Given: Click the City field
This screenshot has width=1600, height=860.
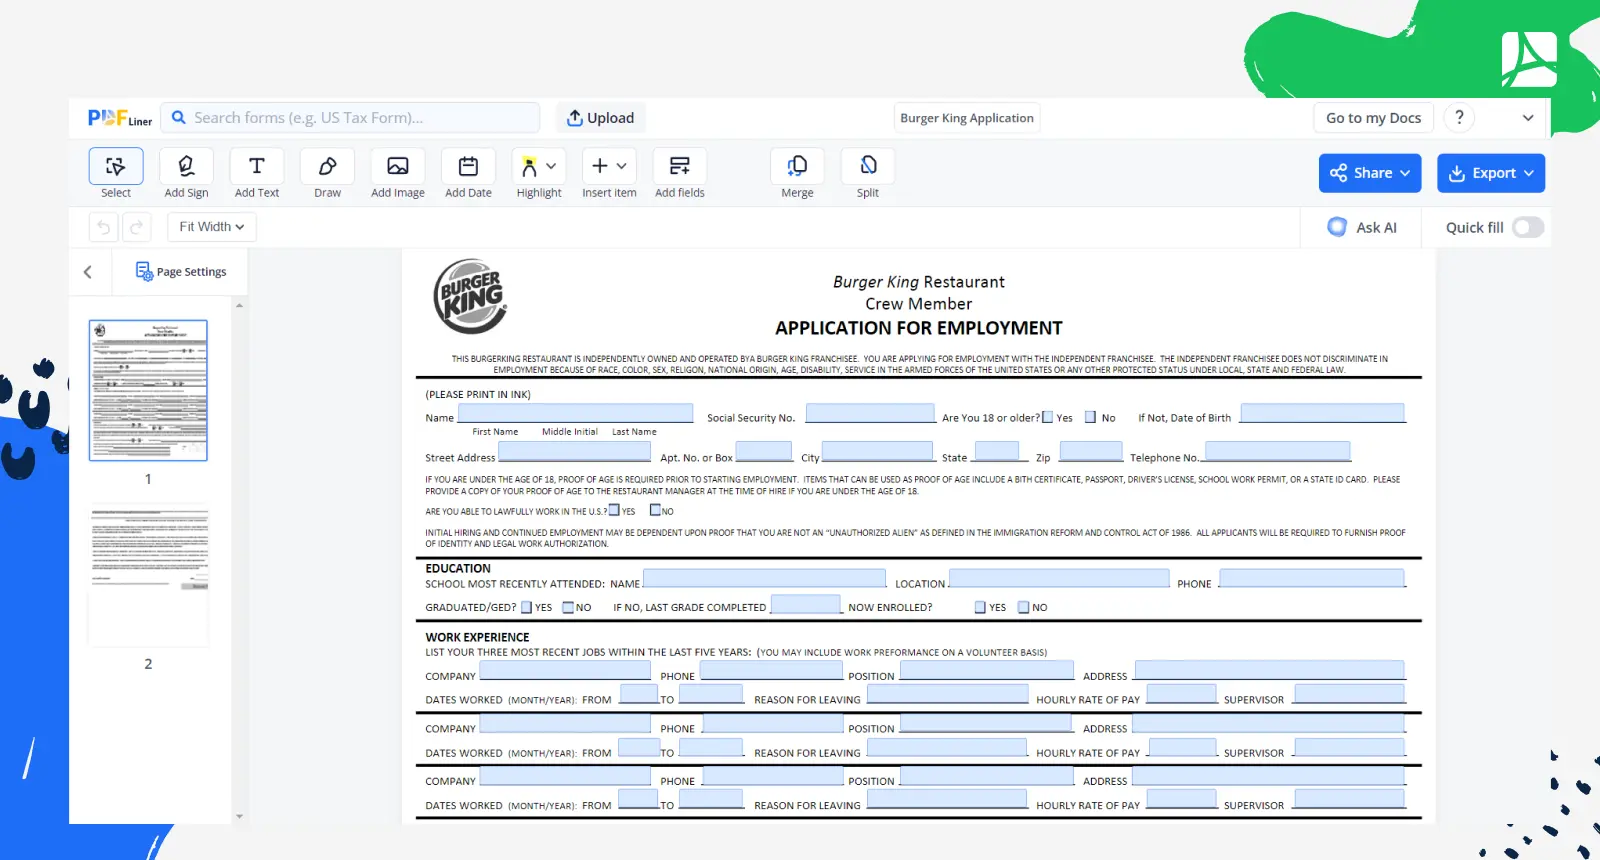Looking at the screenshot, I should point(877,453).
